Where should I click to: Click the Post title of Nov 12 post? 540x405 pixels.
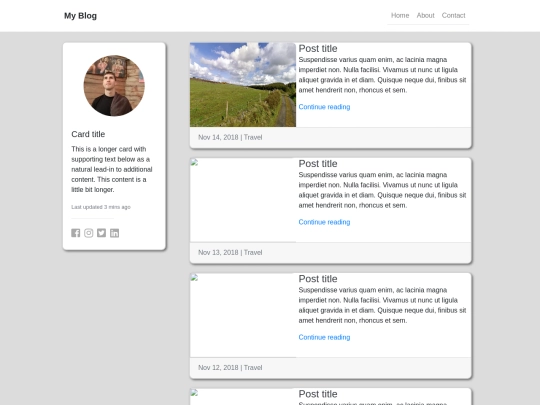tap(318, 279)
